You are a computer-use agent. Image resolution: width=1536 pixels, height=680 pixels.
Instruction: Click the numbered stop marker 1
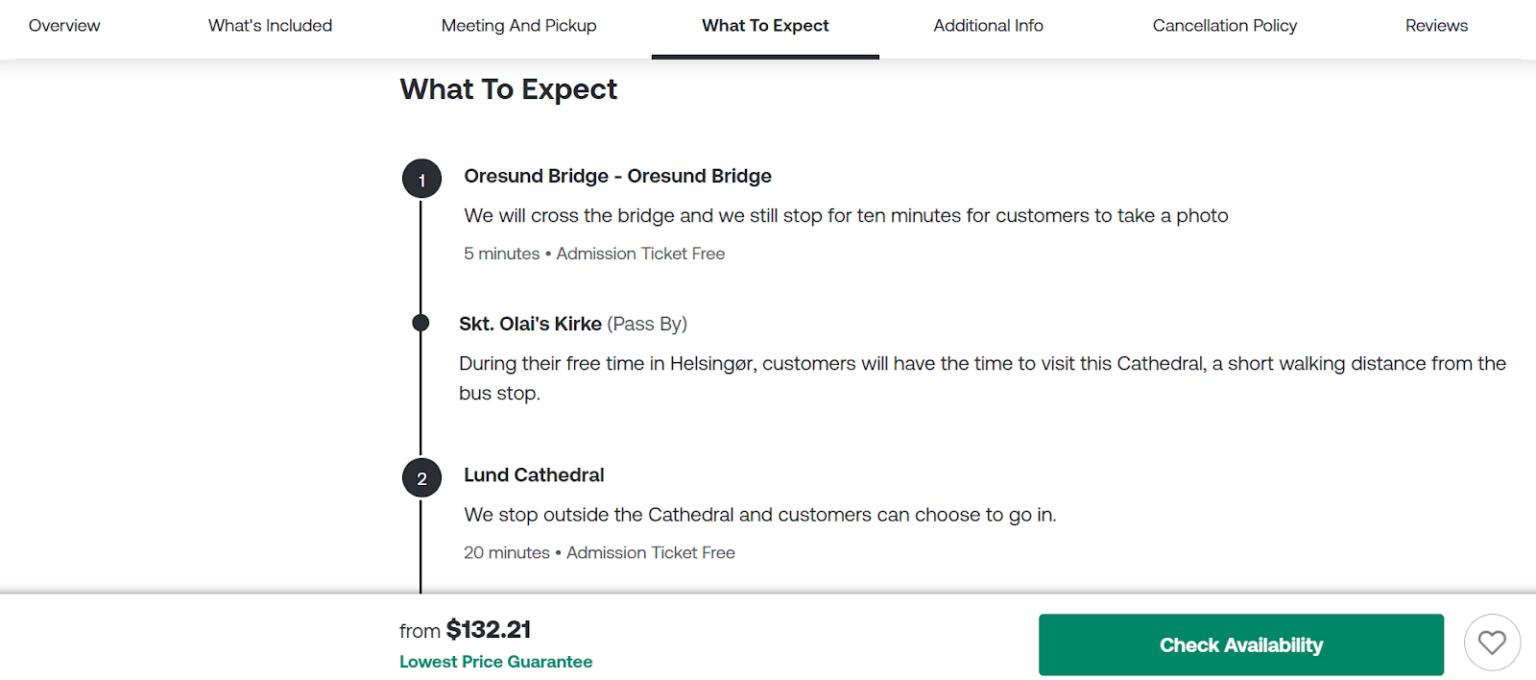pyautogui.click(x=421, y=178)
